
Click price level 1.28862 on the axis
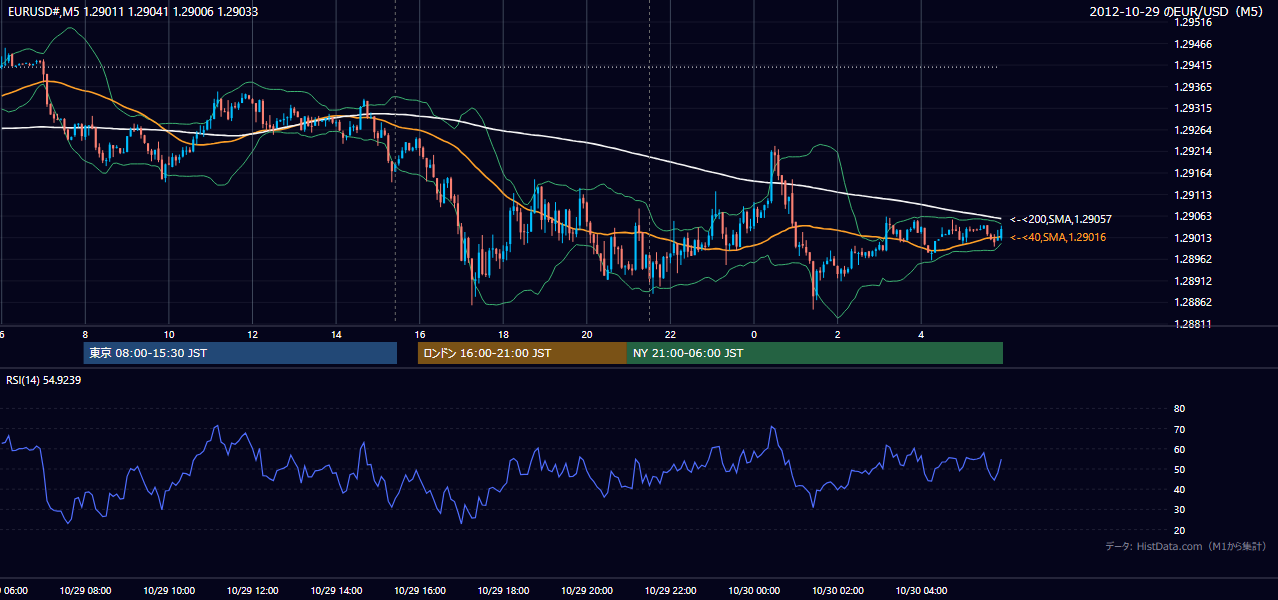(x=1193, y=302)
